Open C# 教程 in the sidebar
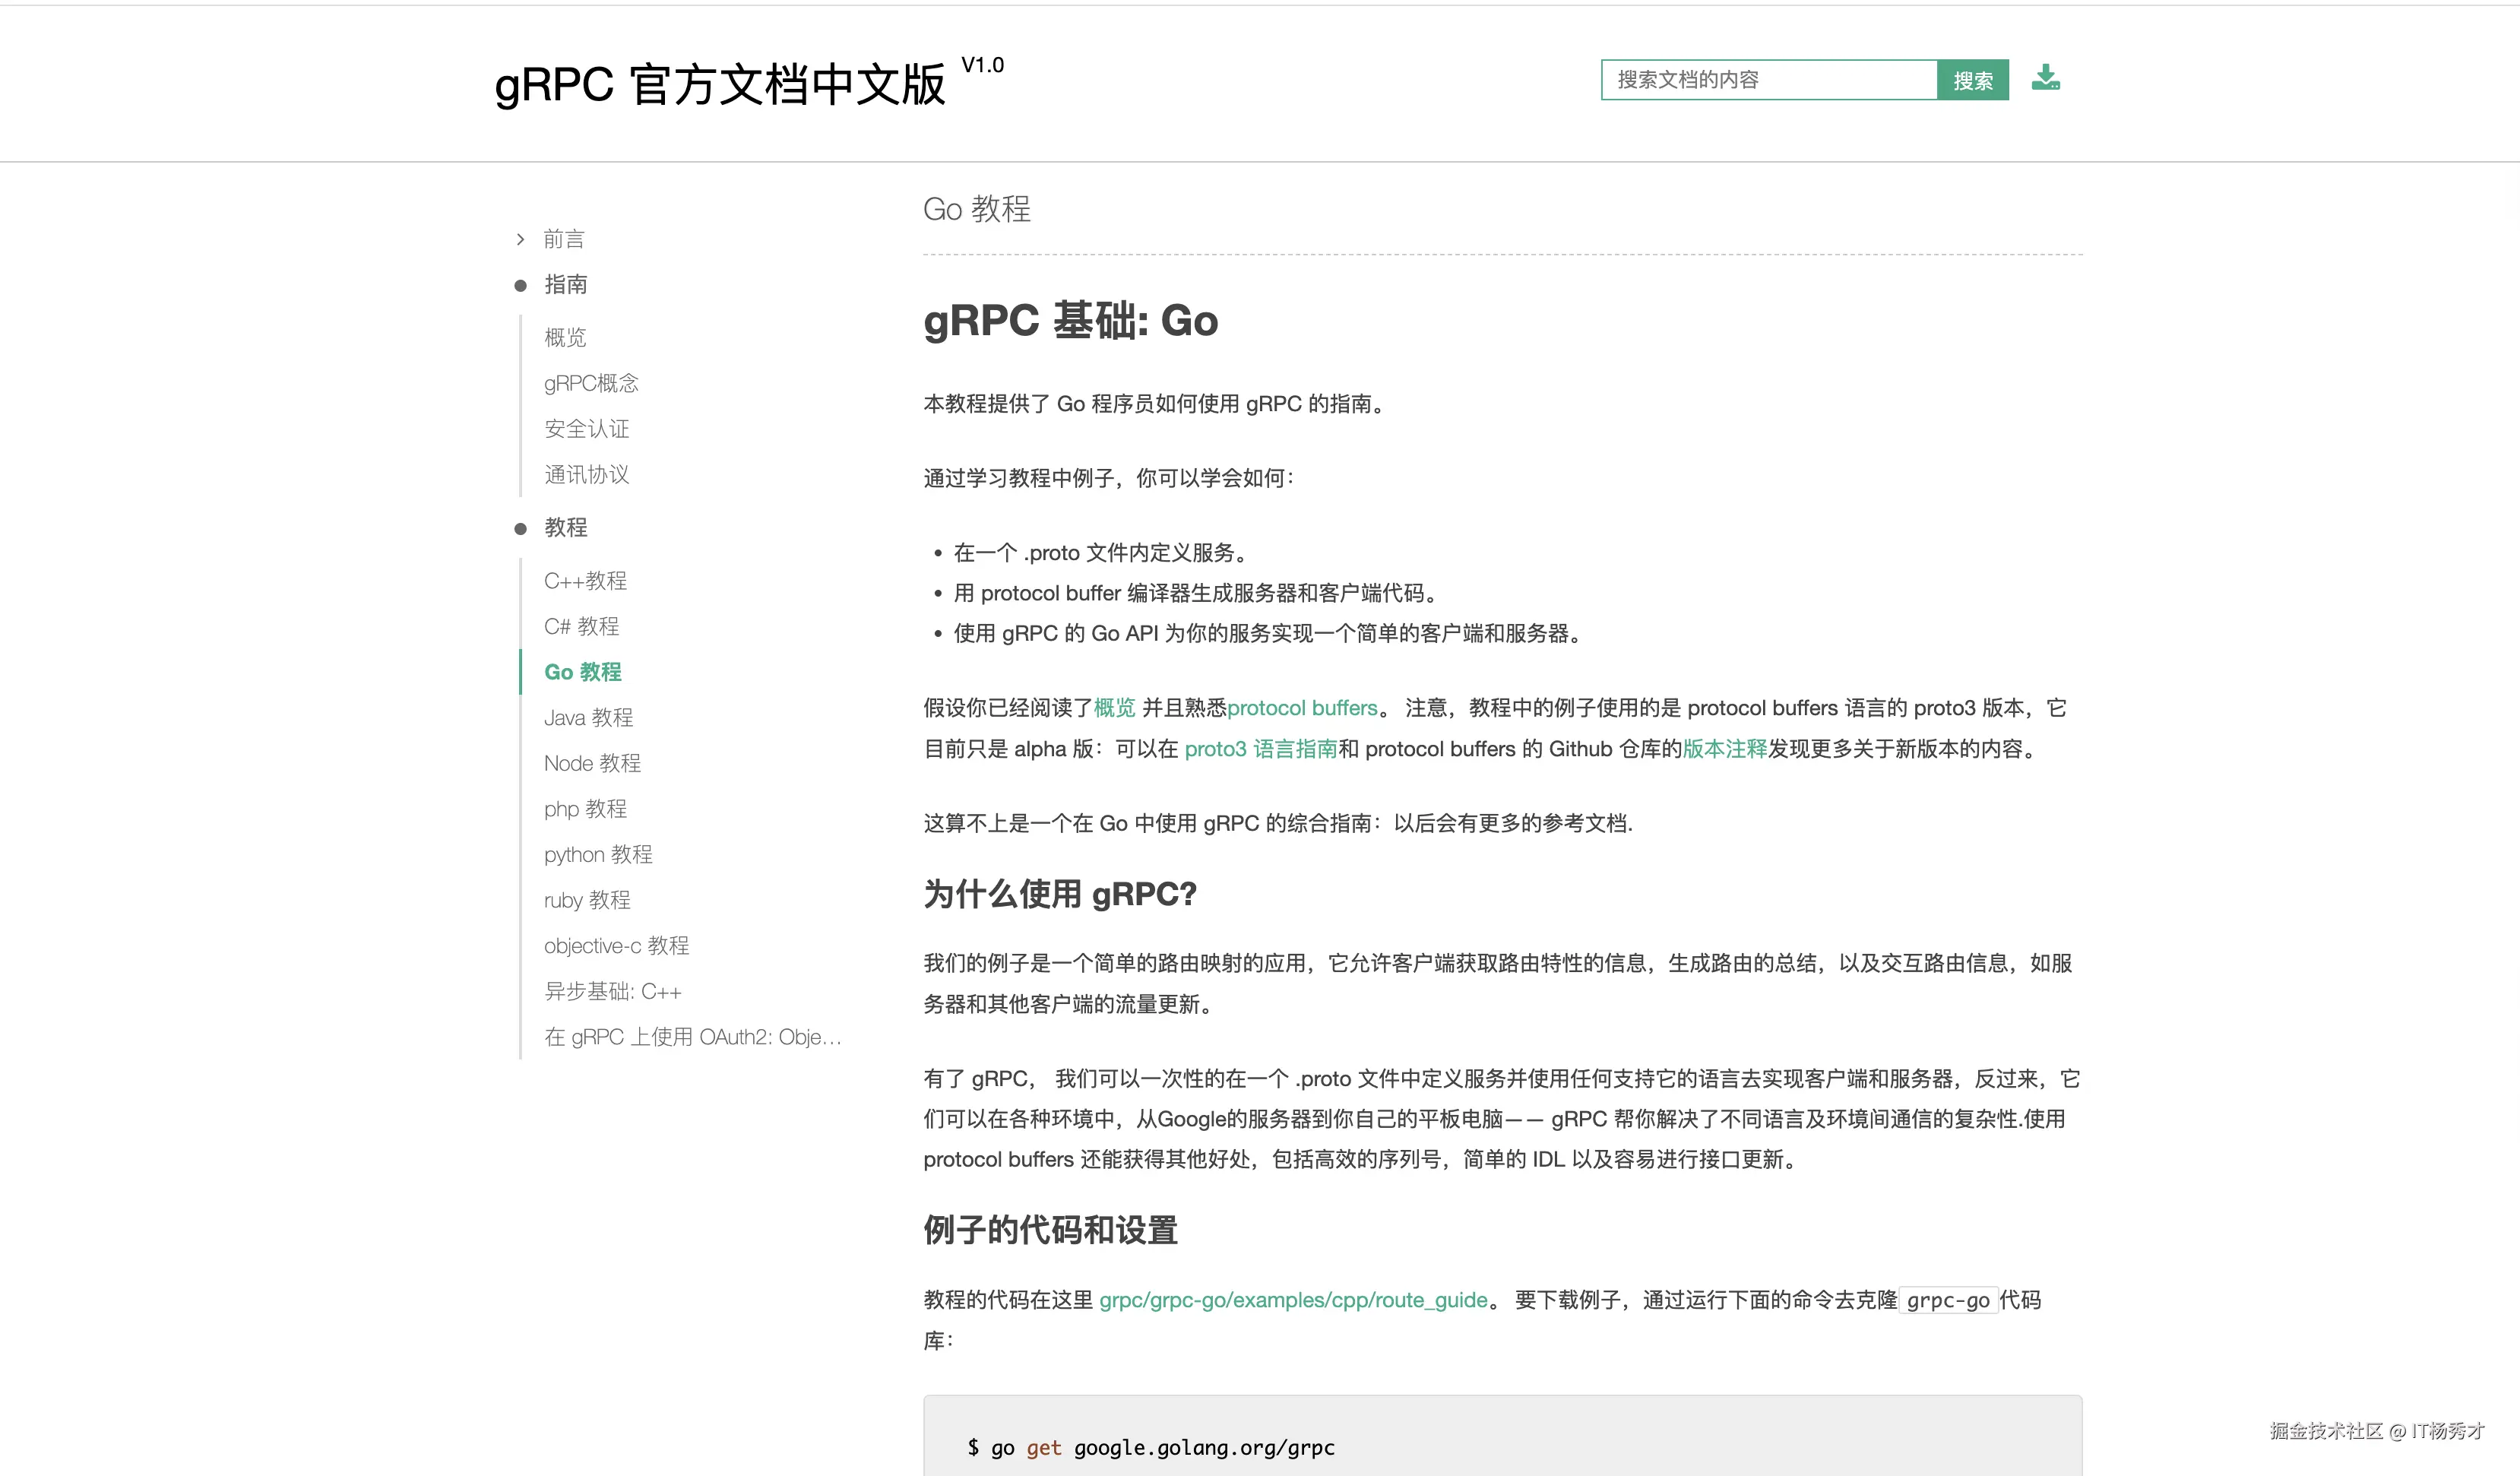 (x=582, y=626)
